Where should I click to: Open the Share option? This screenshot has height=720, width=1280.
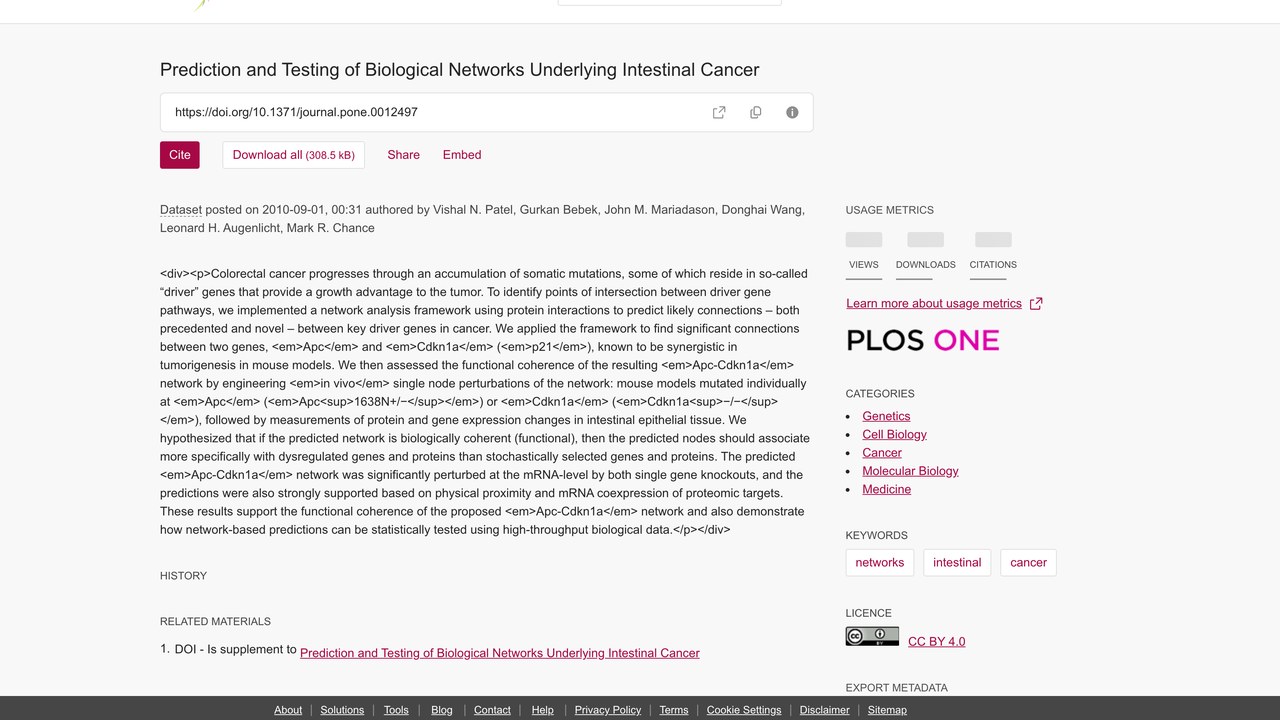404,155
